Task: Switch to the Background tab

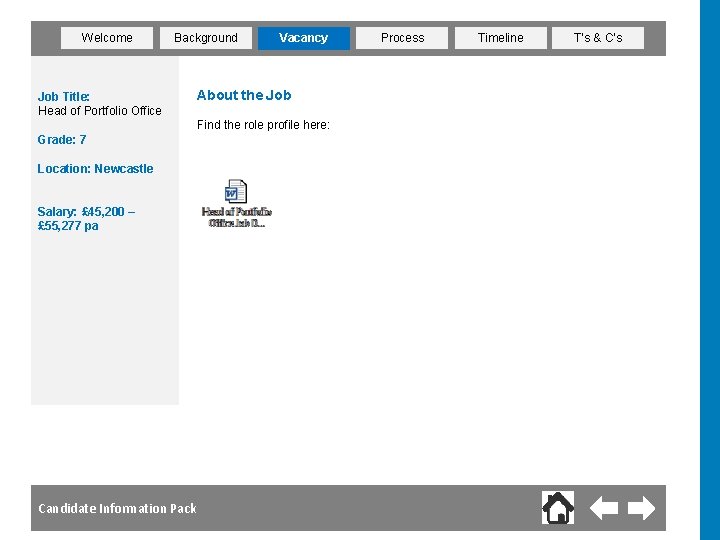Action: (x=206, y=38)
